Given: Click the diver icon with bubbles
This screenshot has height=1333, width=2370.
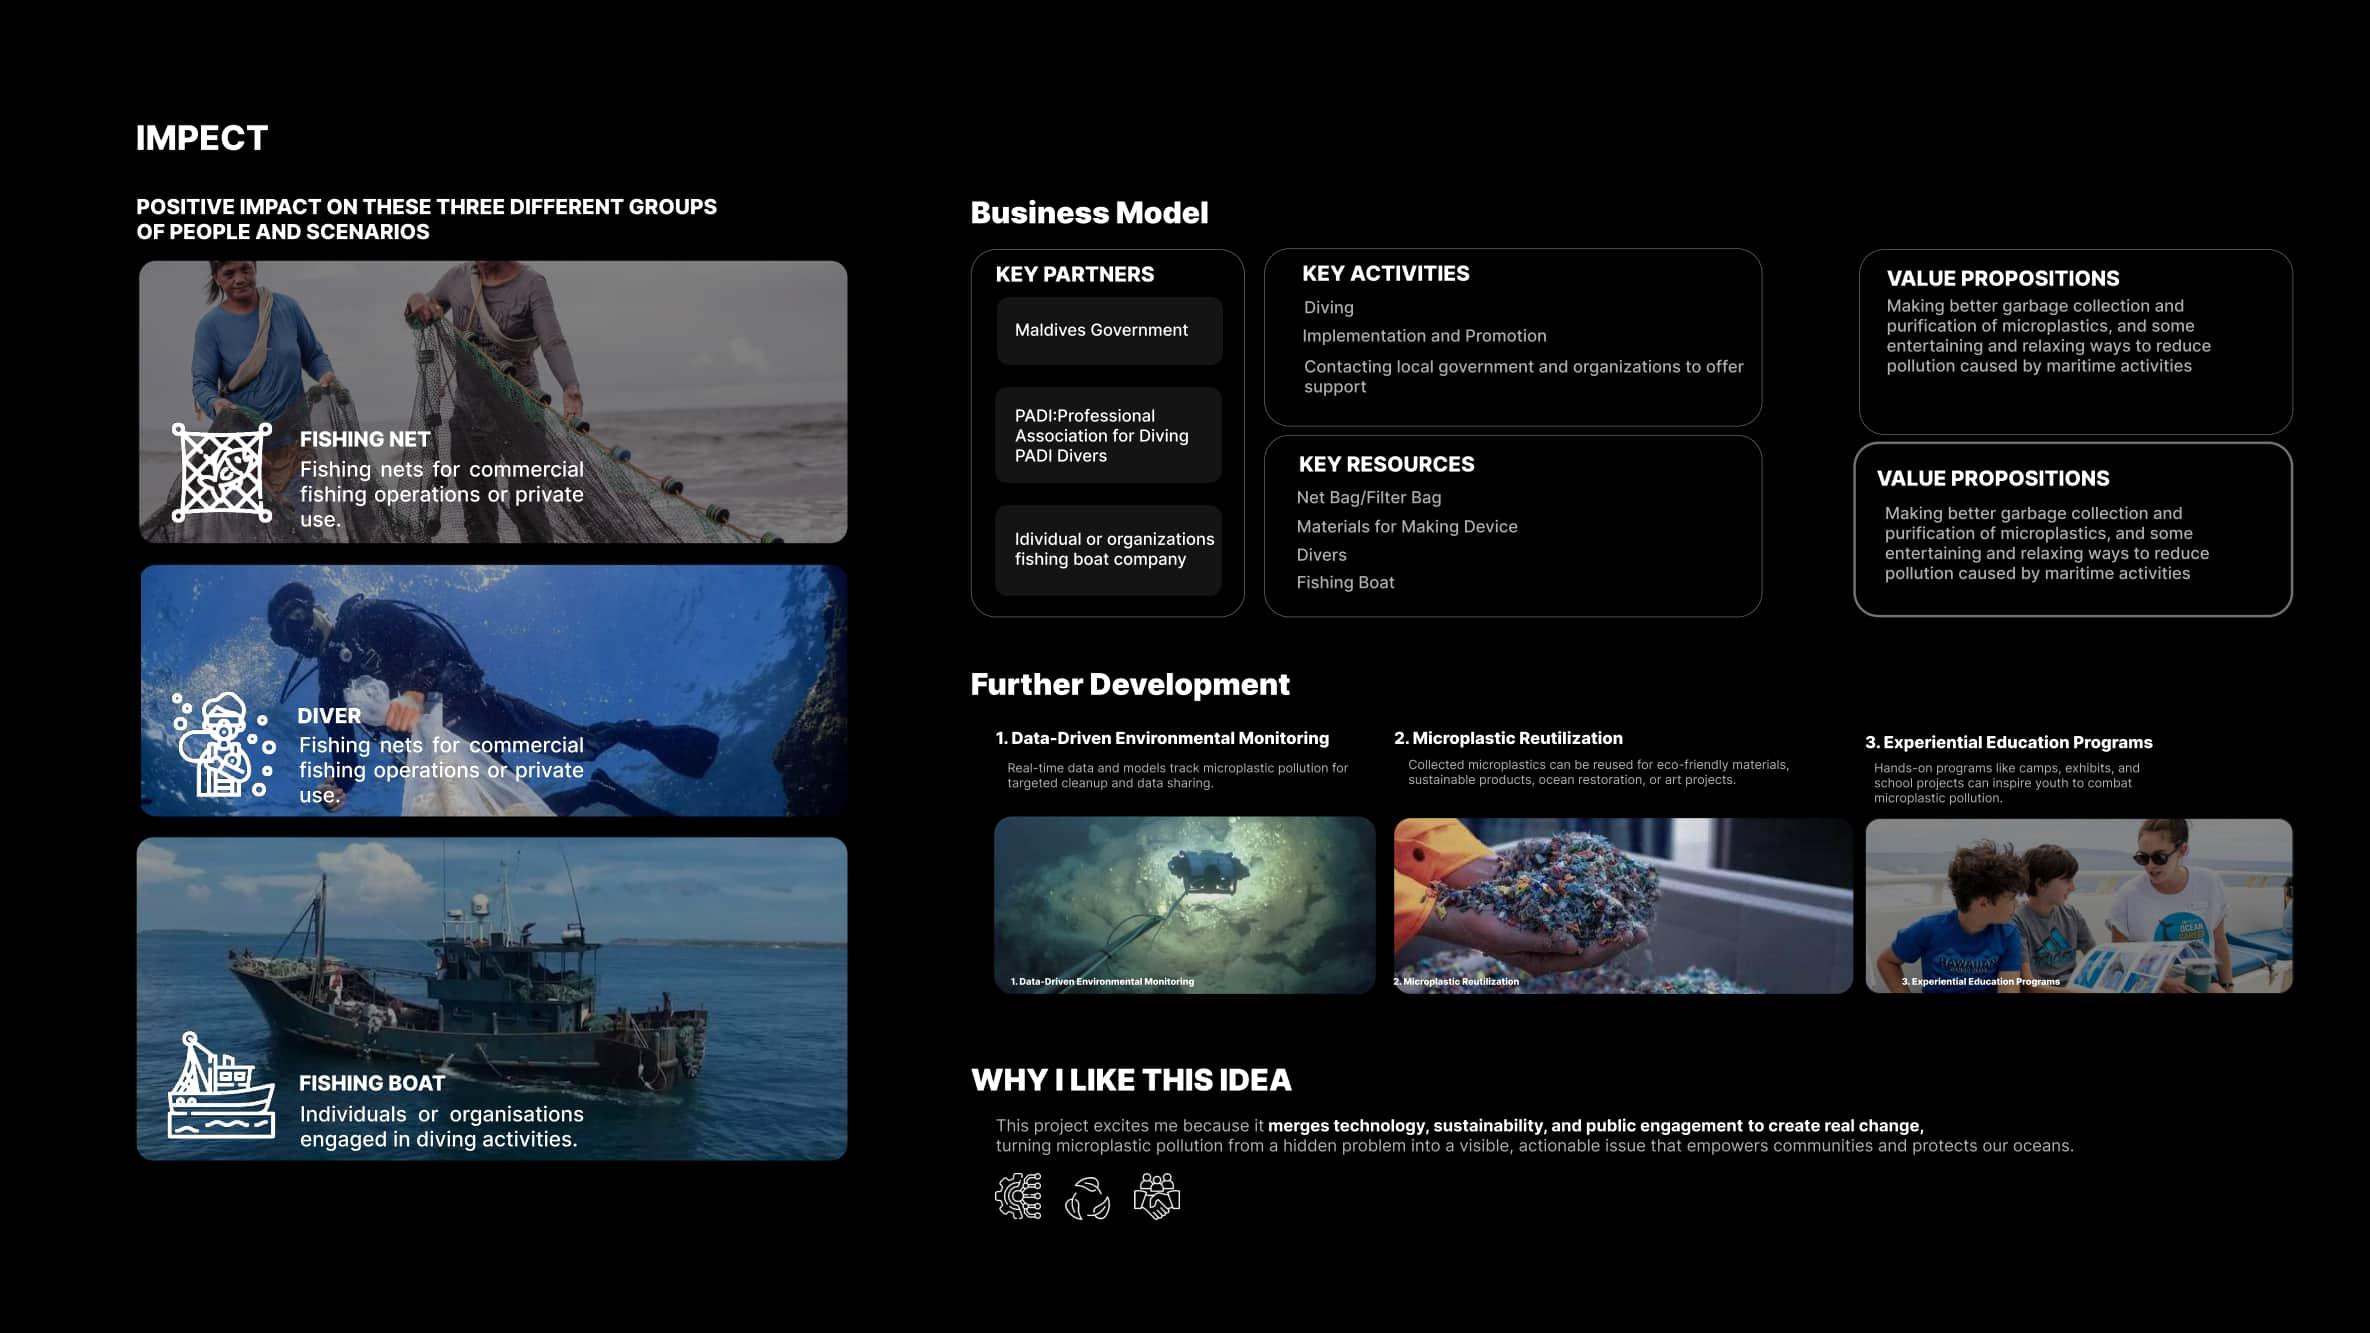Looking at the screenshot, I should pos(224,745).
